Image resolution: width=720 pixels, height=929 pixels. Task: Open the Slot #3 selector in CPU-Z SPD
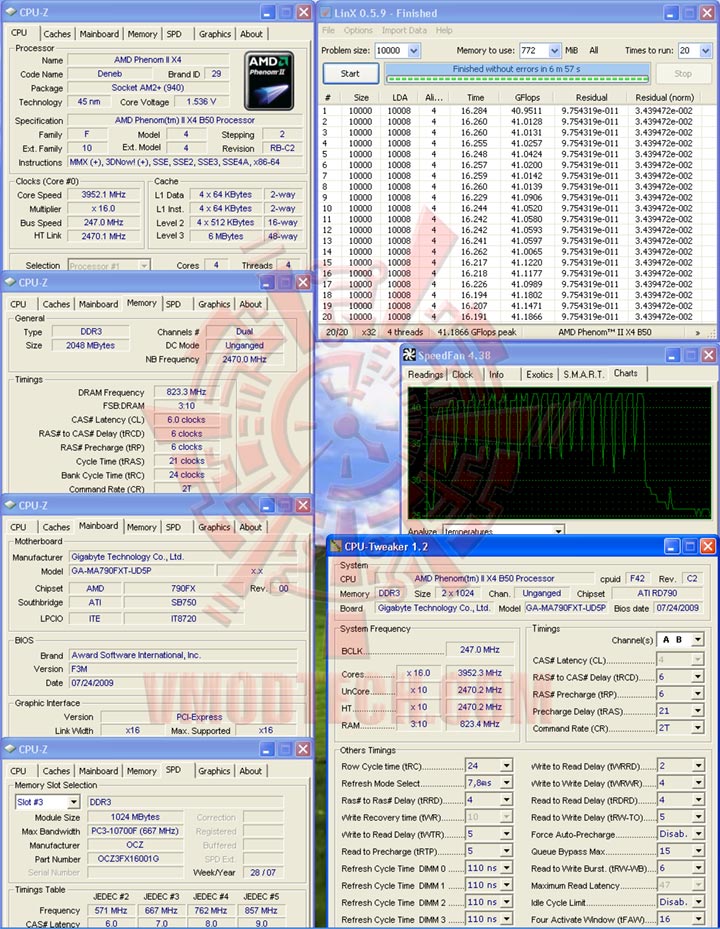tap(73, 802)
